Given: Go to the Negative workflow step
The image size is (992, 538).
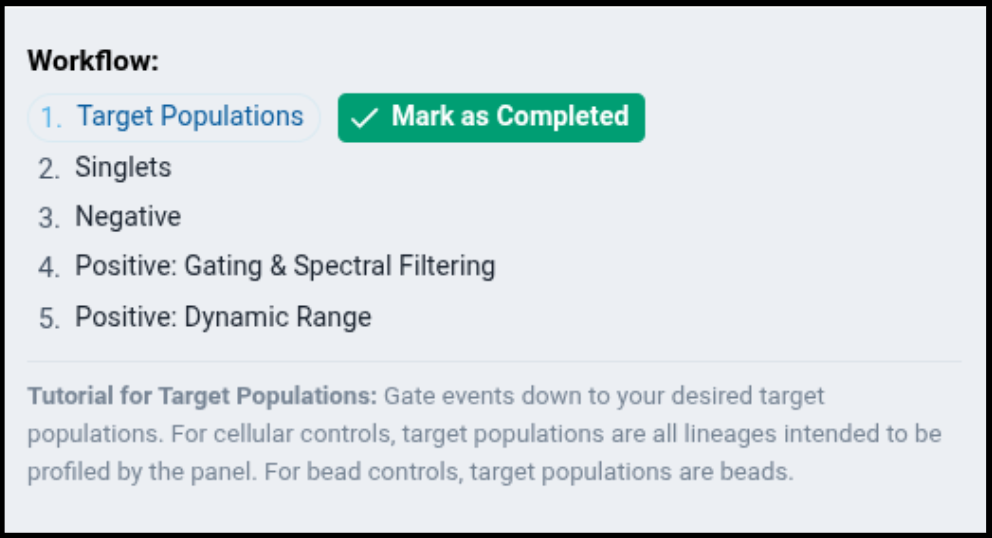Looking at the screenshot, I should coord(128,217).
